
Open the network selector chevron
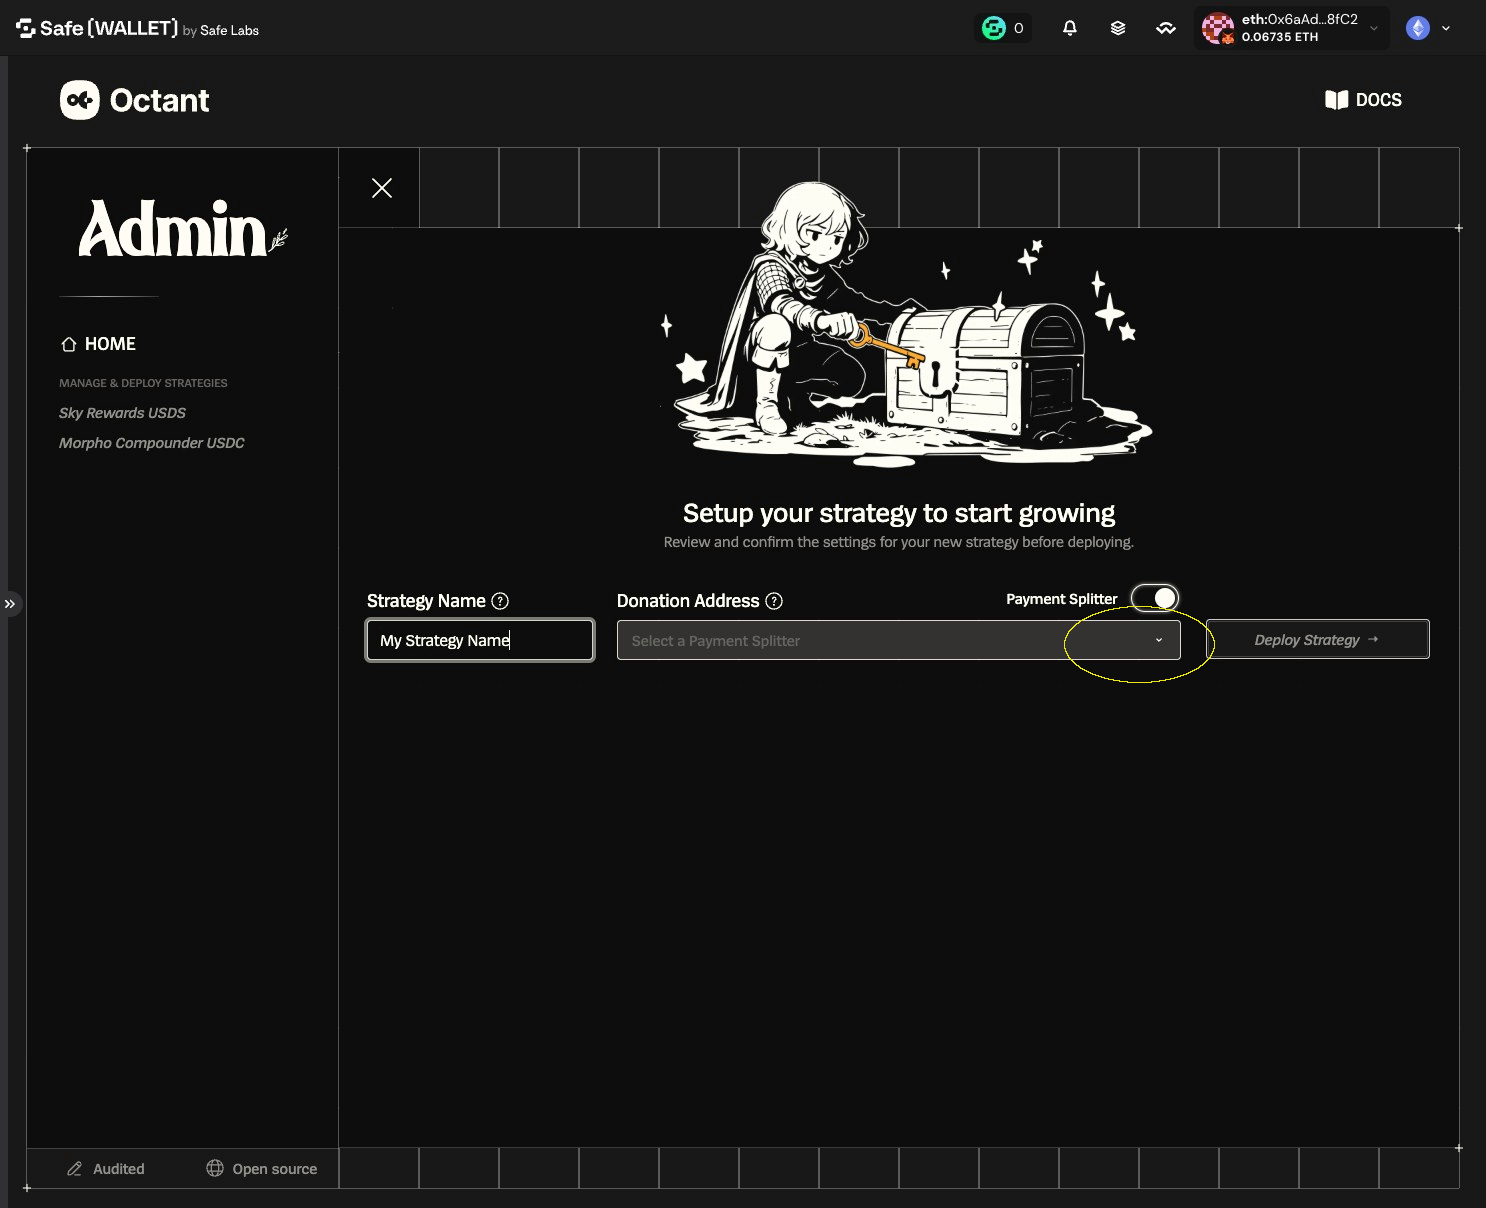coord(1446,28)
